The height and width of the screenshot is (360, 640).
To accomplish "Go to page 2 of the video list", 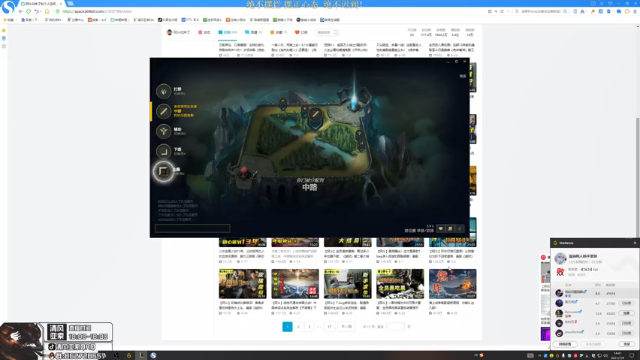I will tap(298, 327).
